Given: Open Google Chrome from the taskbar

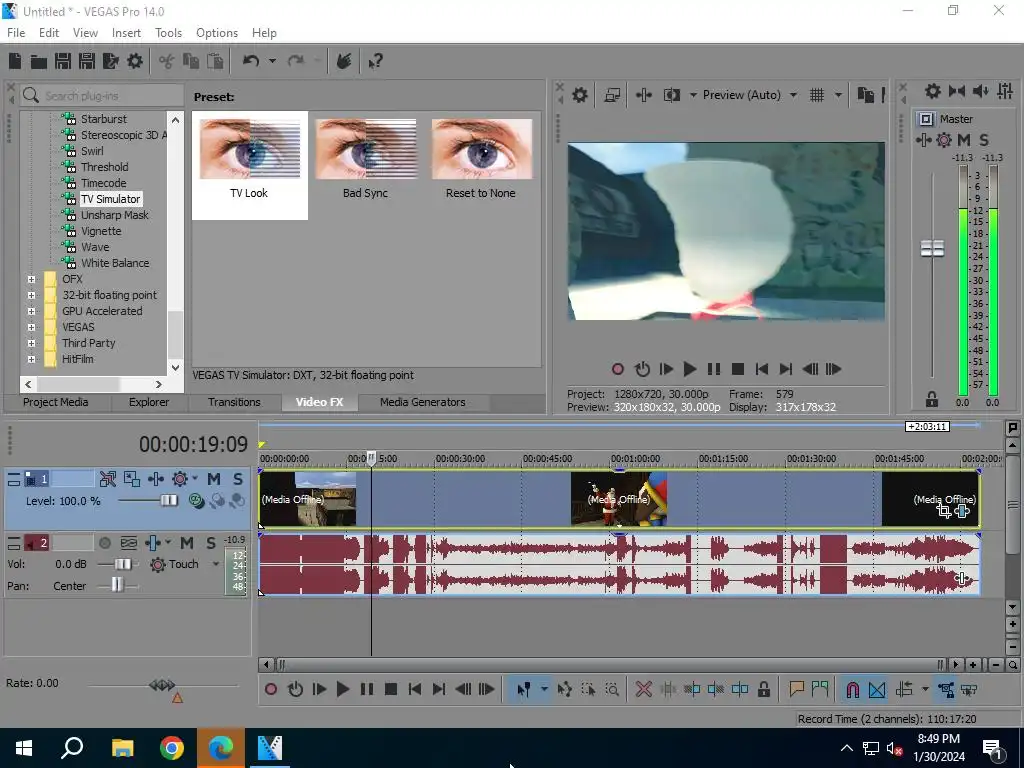Looking at the screenshot, I should pyautogui.click(x=172, y=748).
